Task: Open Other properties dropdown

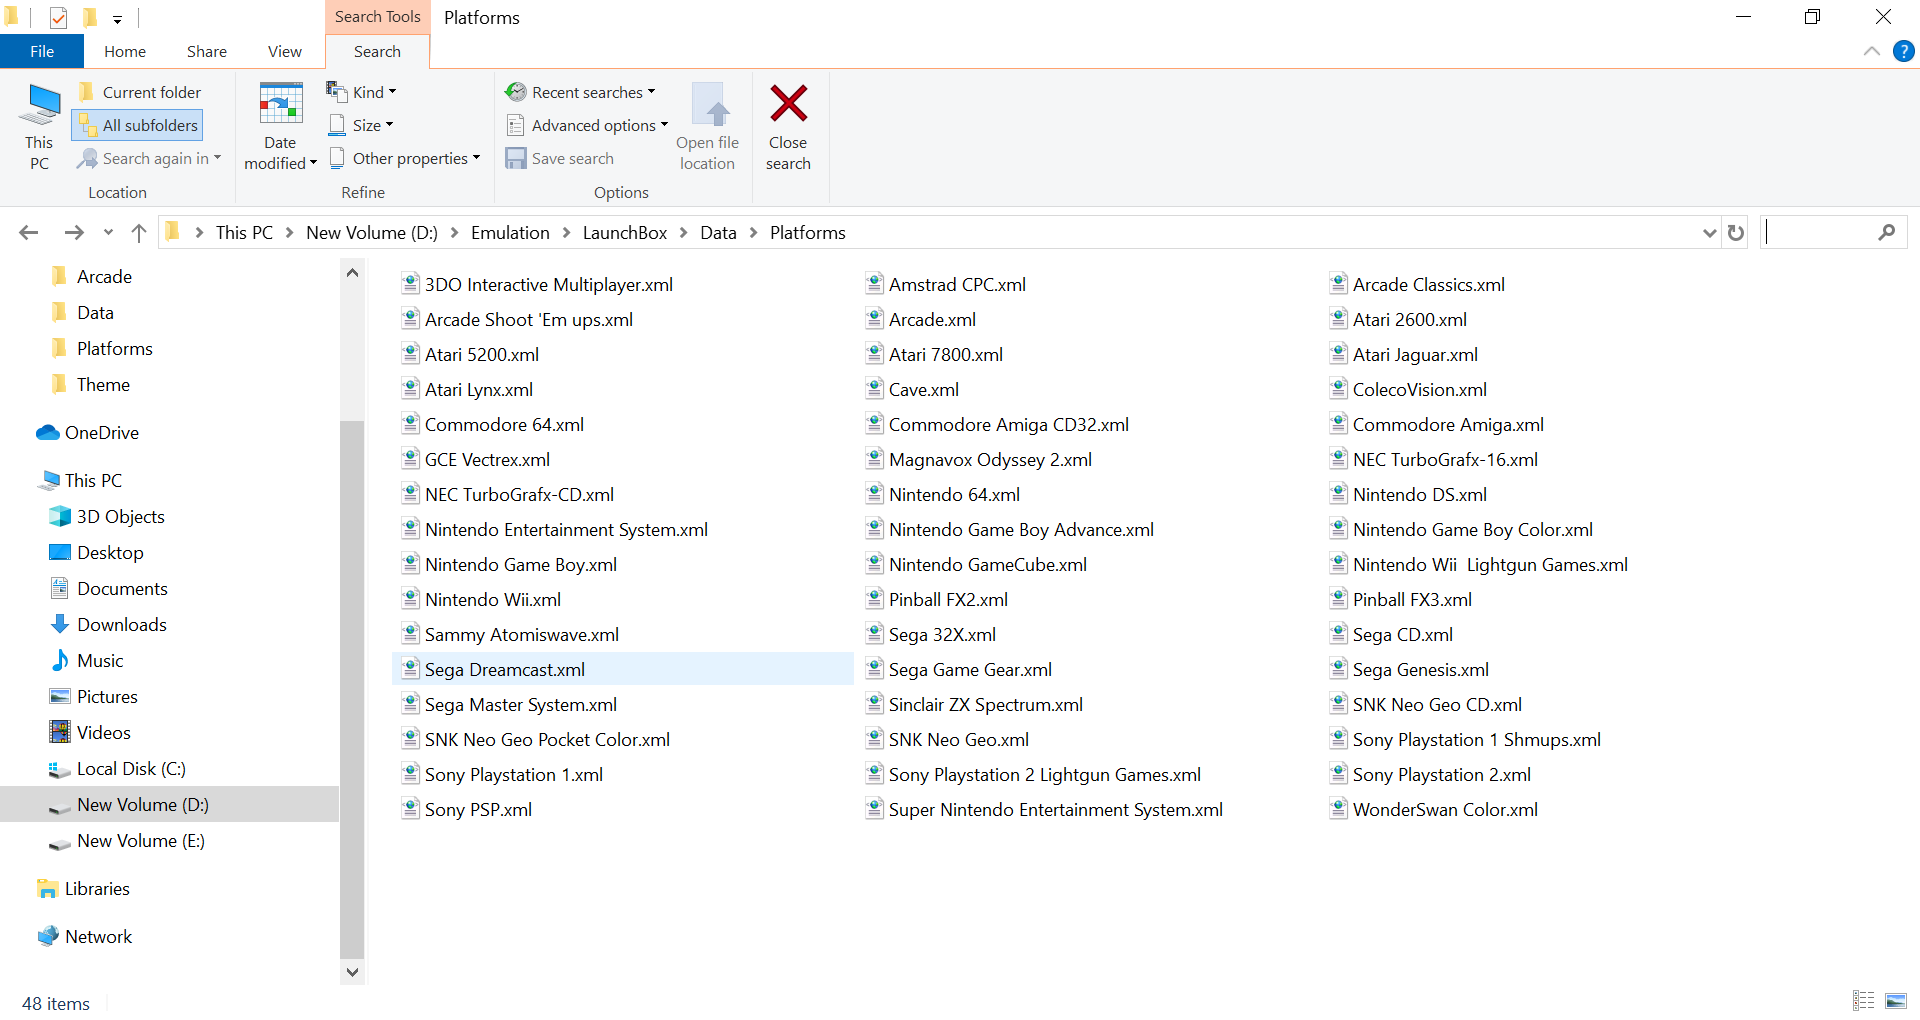Action: tap(404, 158)
